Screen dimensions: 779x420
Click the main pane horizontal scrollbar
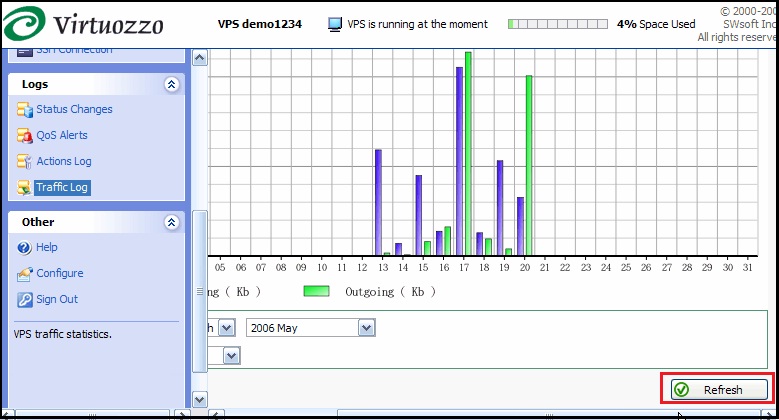[x=549, y=414]
